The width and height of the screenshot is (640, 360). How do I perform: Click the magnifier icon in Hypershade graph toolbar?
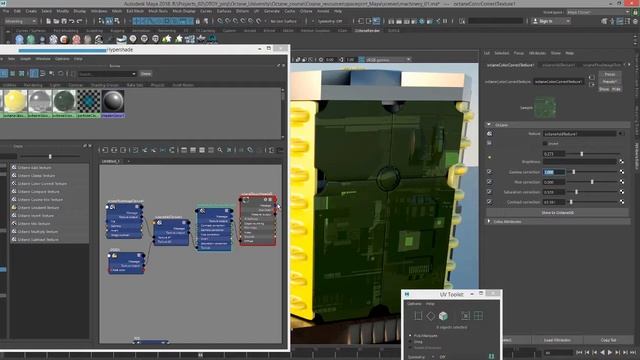(x=220, y=150)
